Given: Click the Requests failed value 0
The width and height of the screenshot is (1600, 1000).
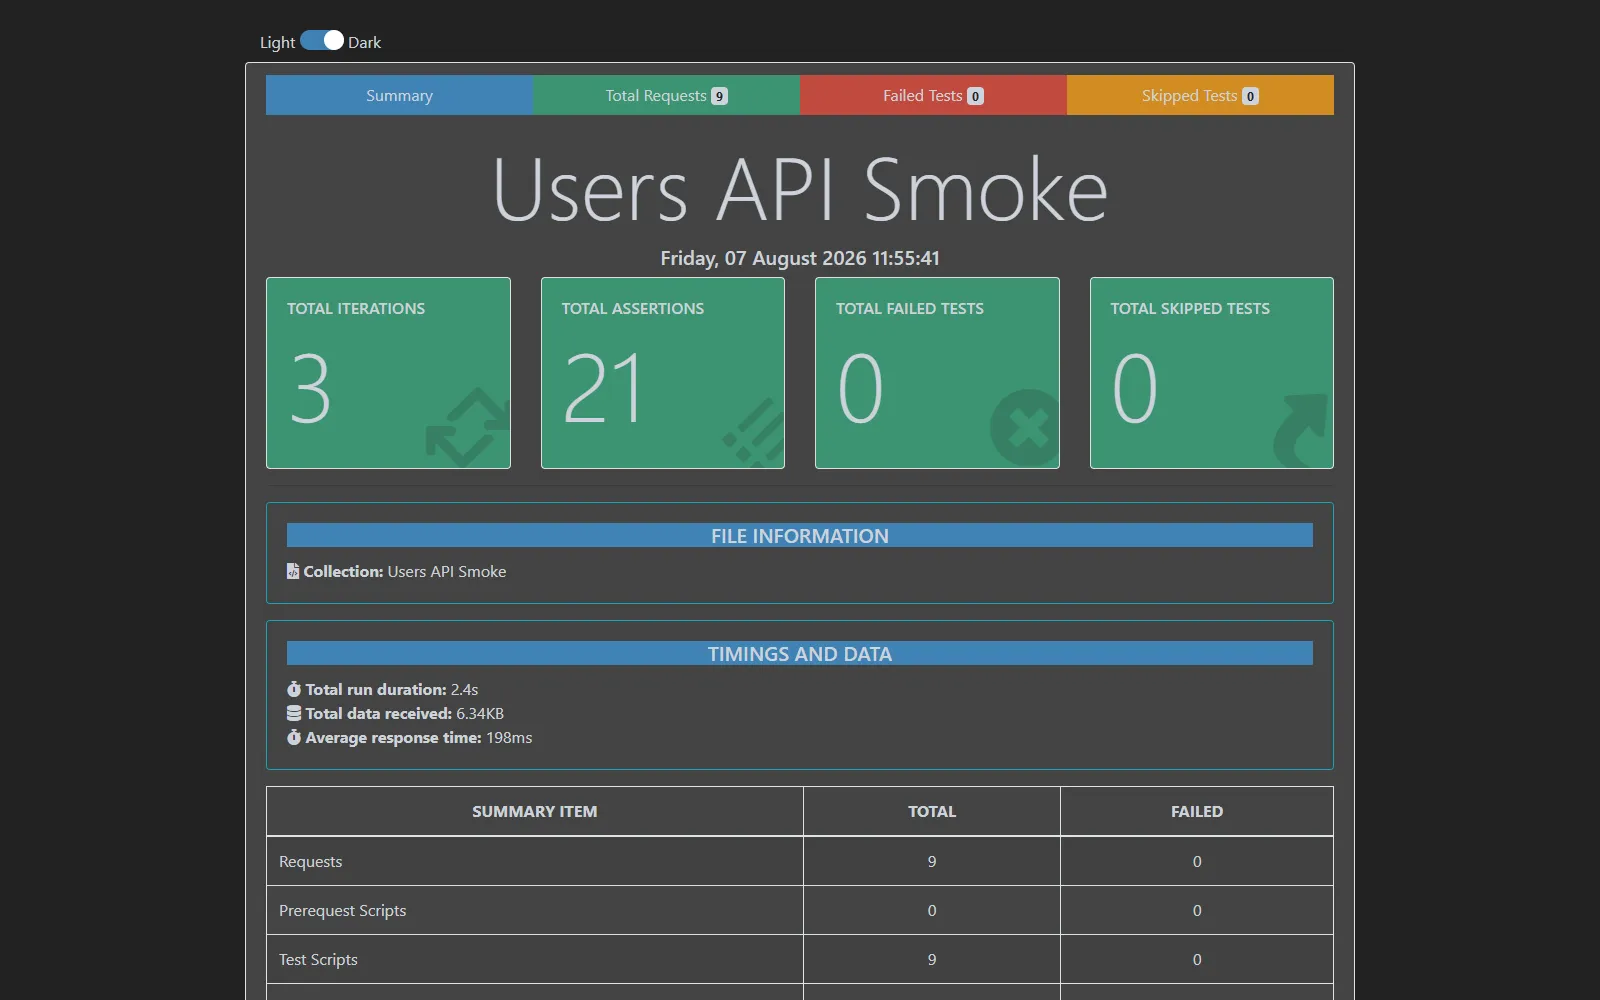Looking at the screenshot, I should click(1197, 861).
